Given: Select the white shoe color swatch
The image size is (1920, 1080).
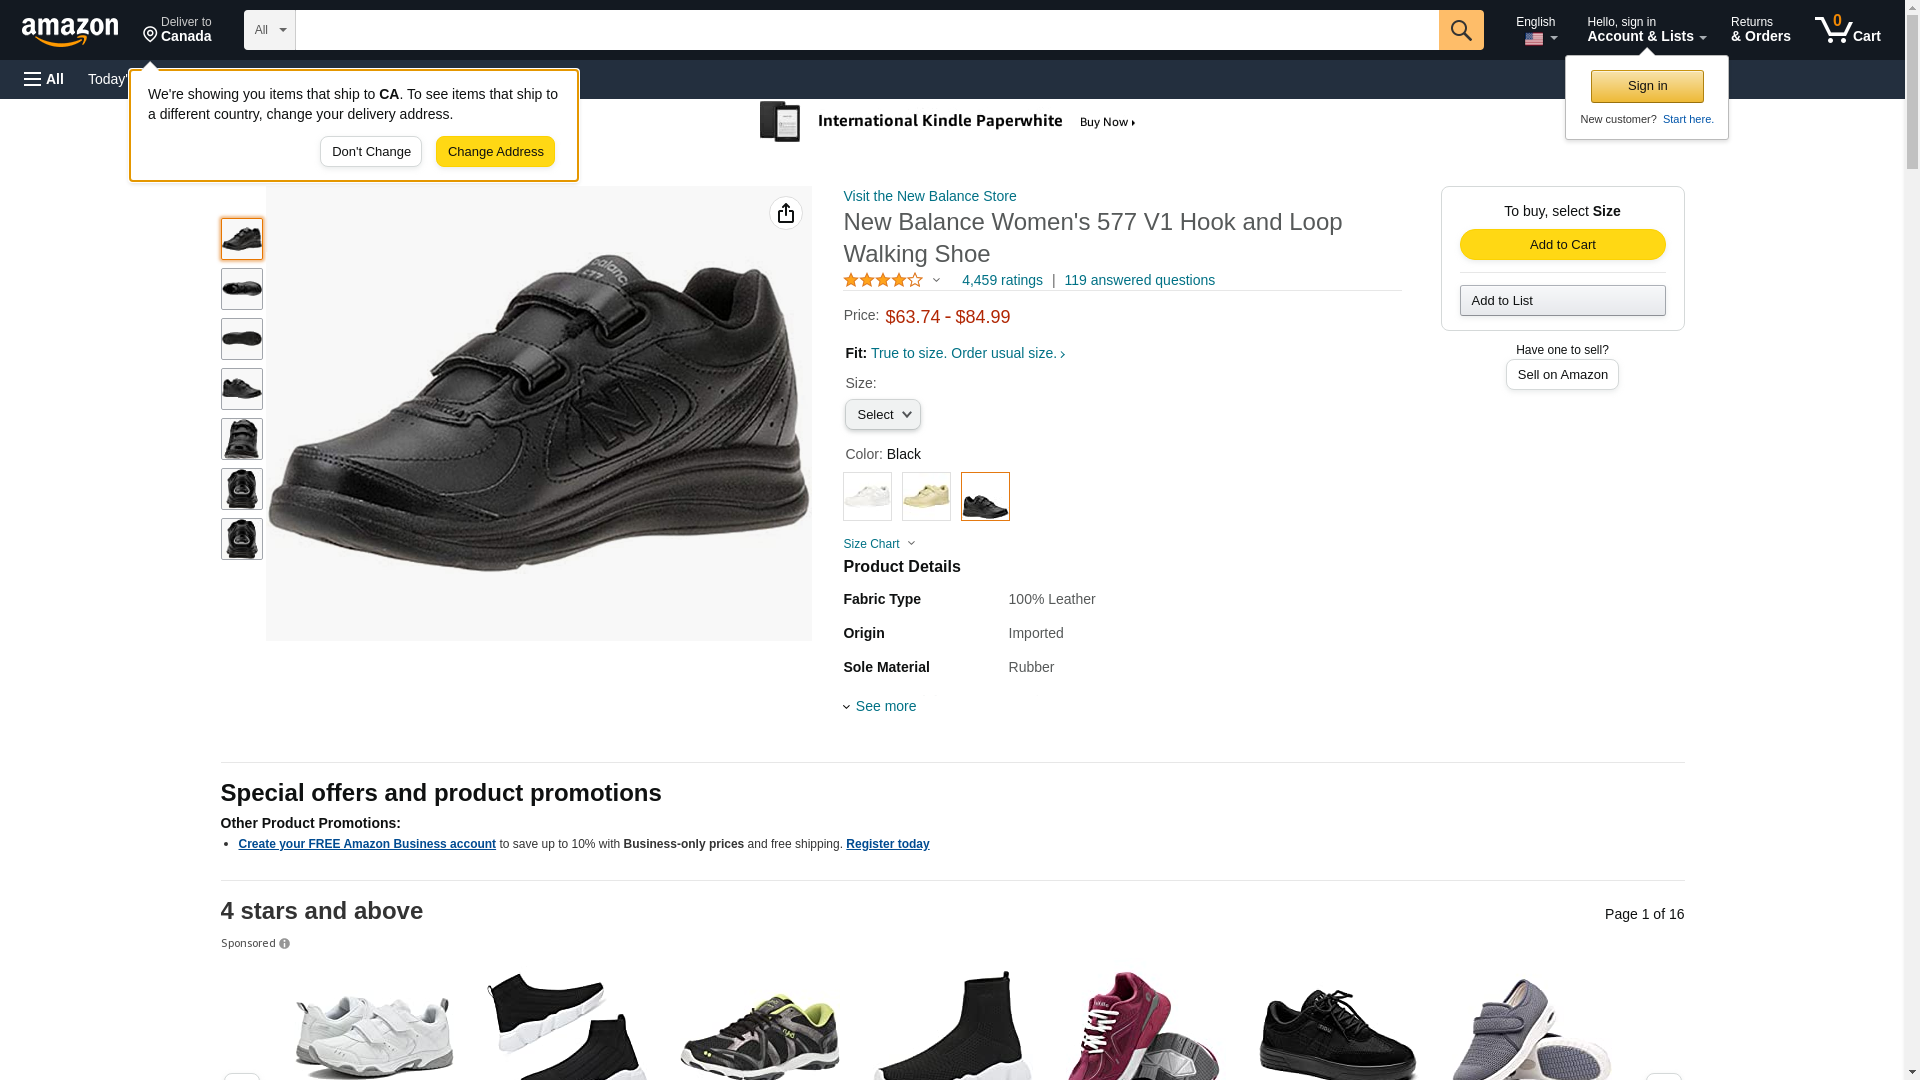Looking at the screenshot, I should pos(867,496).
